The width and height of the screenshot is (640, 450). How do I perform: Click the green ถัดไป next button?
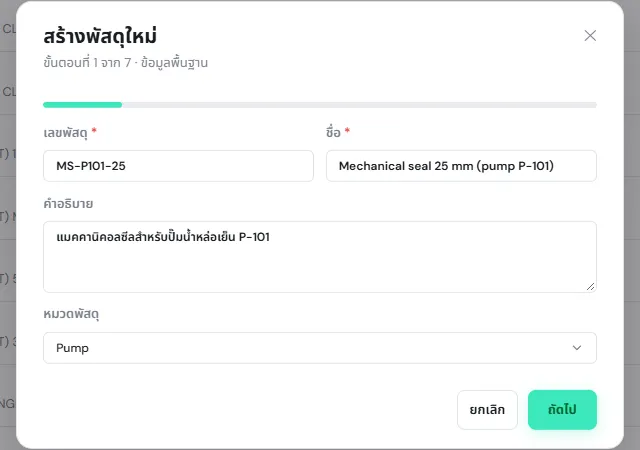coord(562,410)
